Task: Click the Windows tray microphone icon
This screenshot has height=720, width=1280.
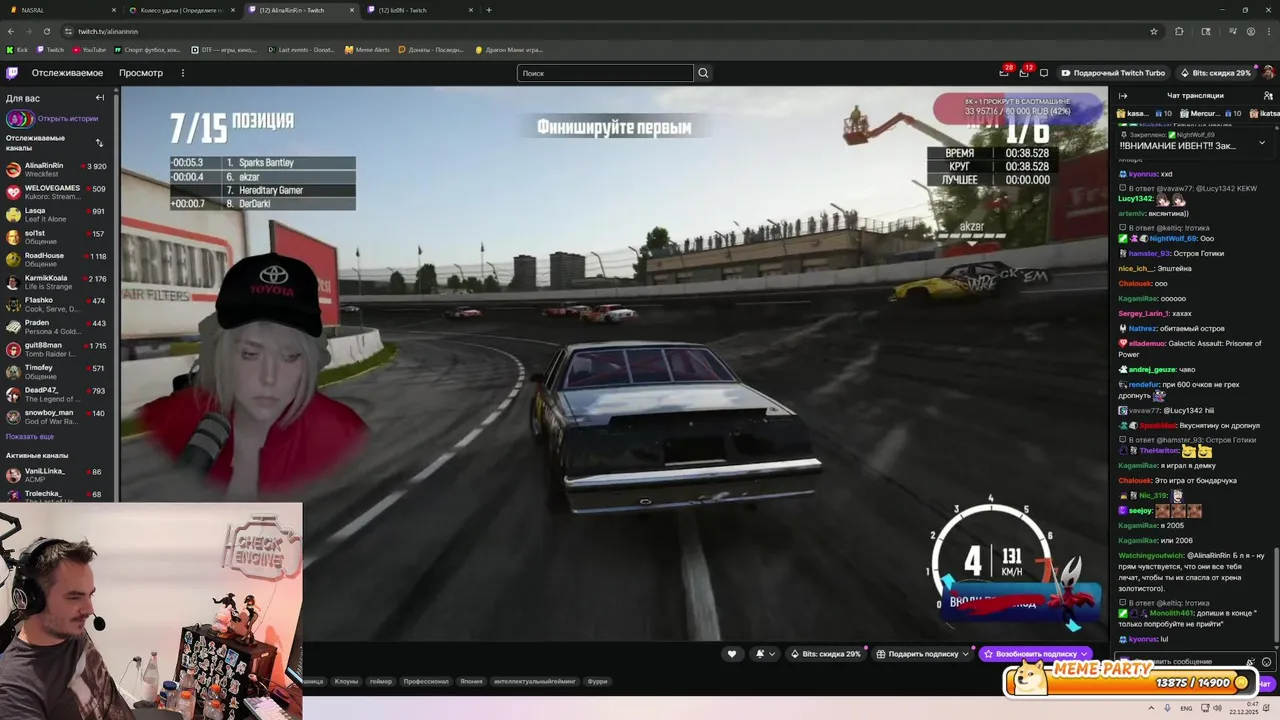Action: point(1167,708)
